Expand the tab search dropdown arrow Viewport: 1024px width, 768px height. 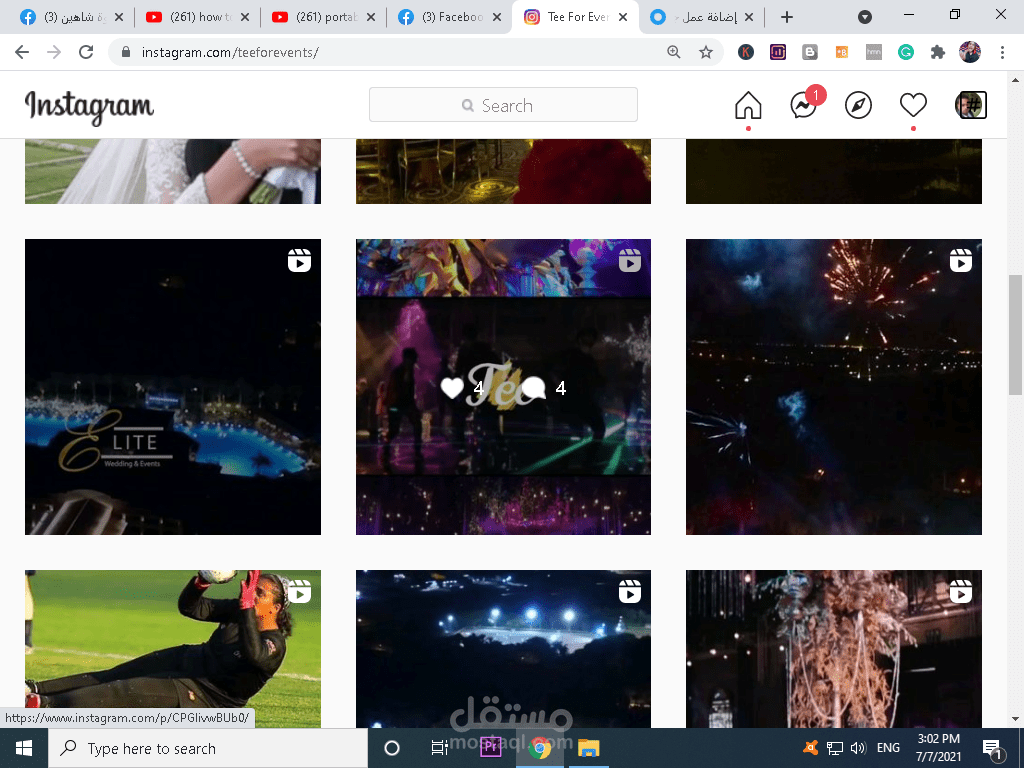pos(865,17)
